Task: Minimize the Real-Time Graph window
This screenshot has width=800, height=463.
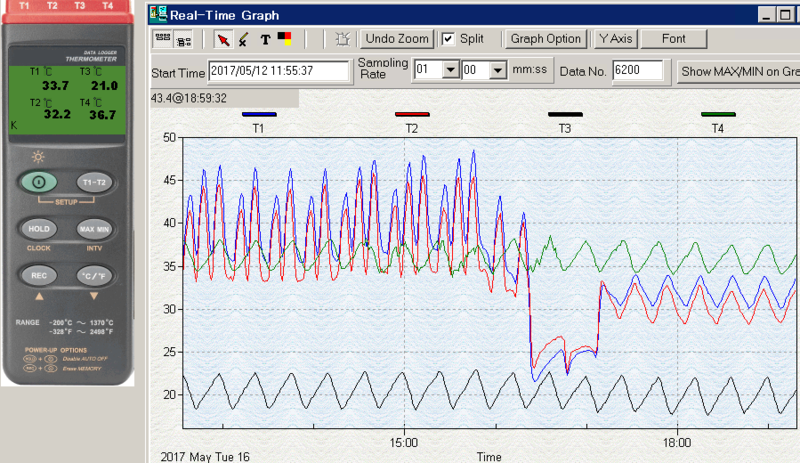Action: point(766,14)
